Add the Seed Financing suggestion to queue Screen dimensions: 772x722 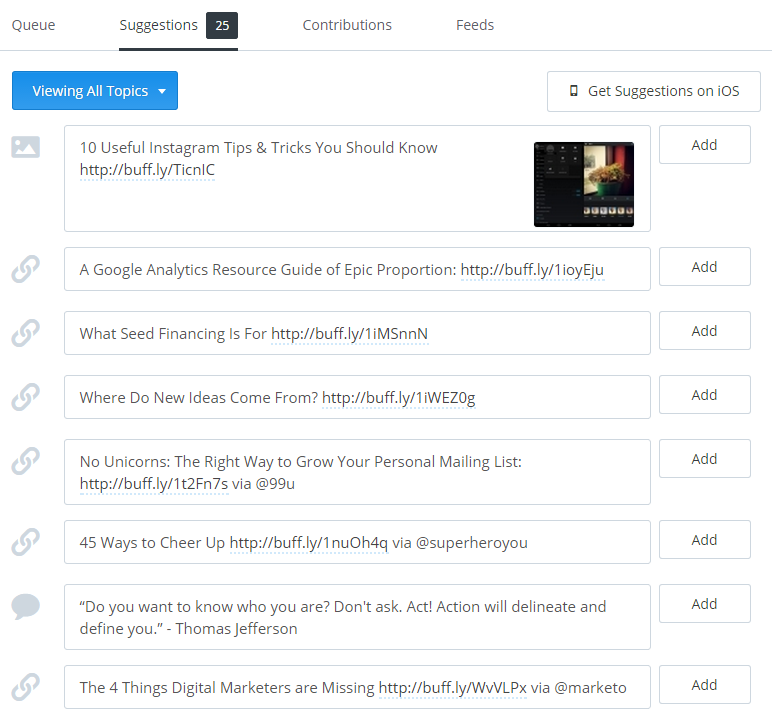point(705,331)
